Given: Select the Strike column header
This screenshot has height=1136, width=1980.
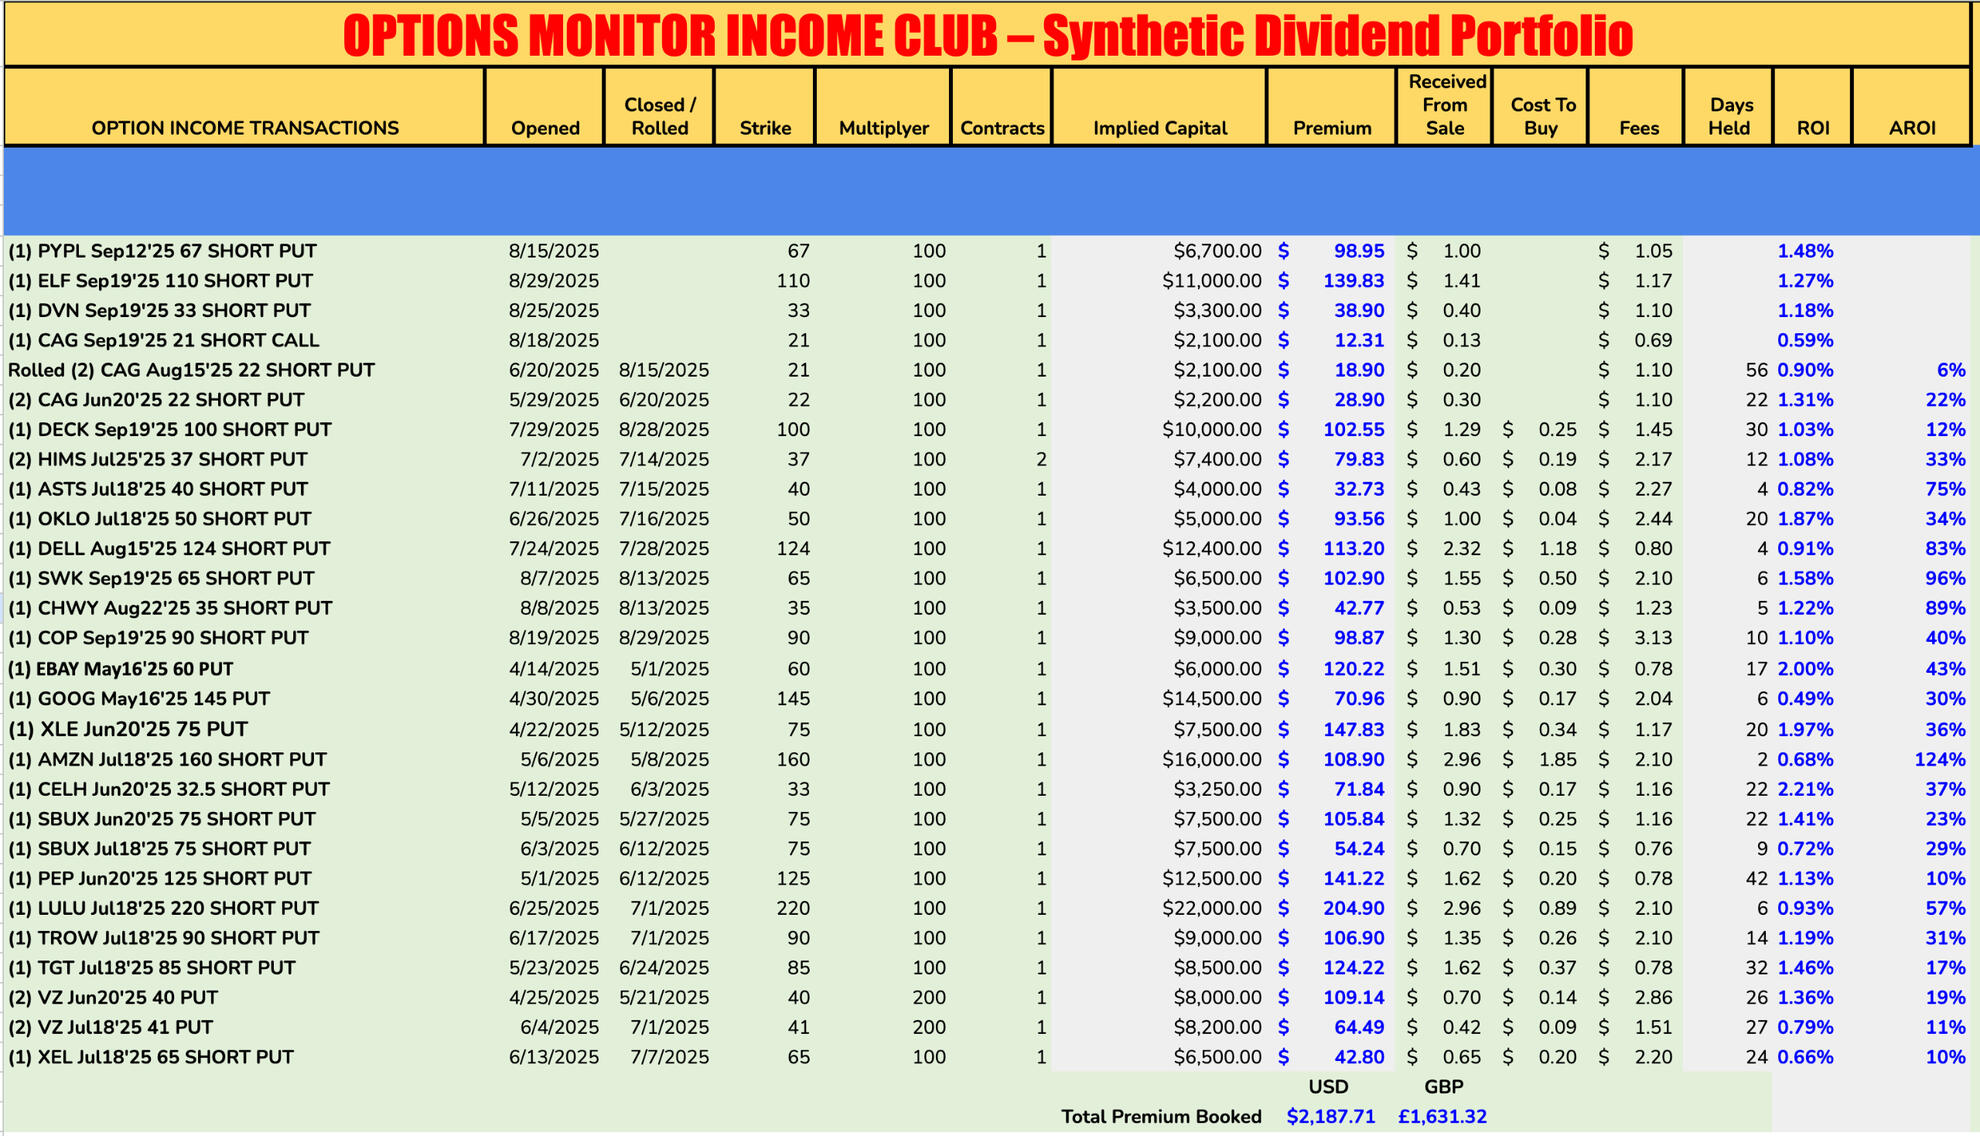Looking at the screenshot, I should [765, 127].
